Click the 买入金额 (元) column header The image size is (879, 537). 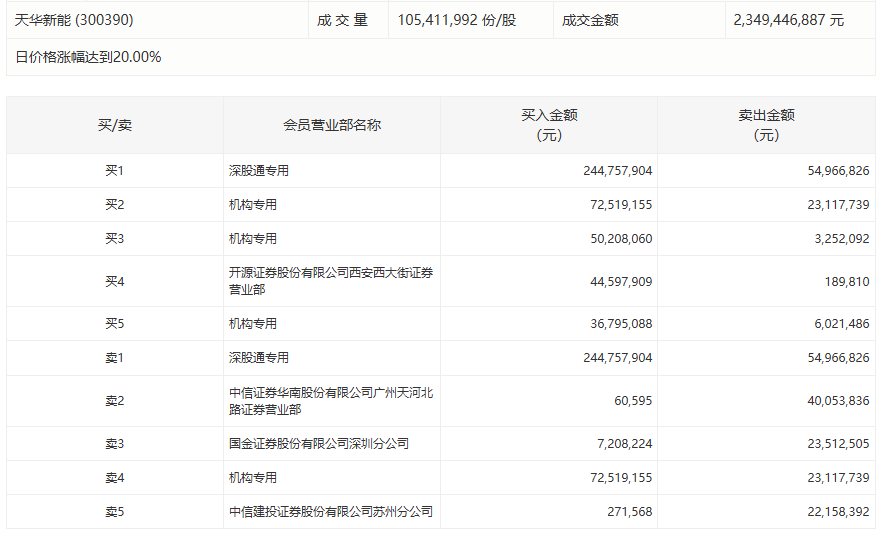point(549,125)
